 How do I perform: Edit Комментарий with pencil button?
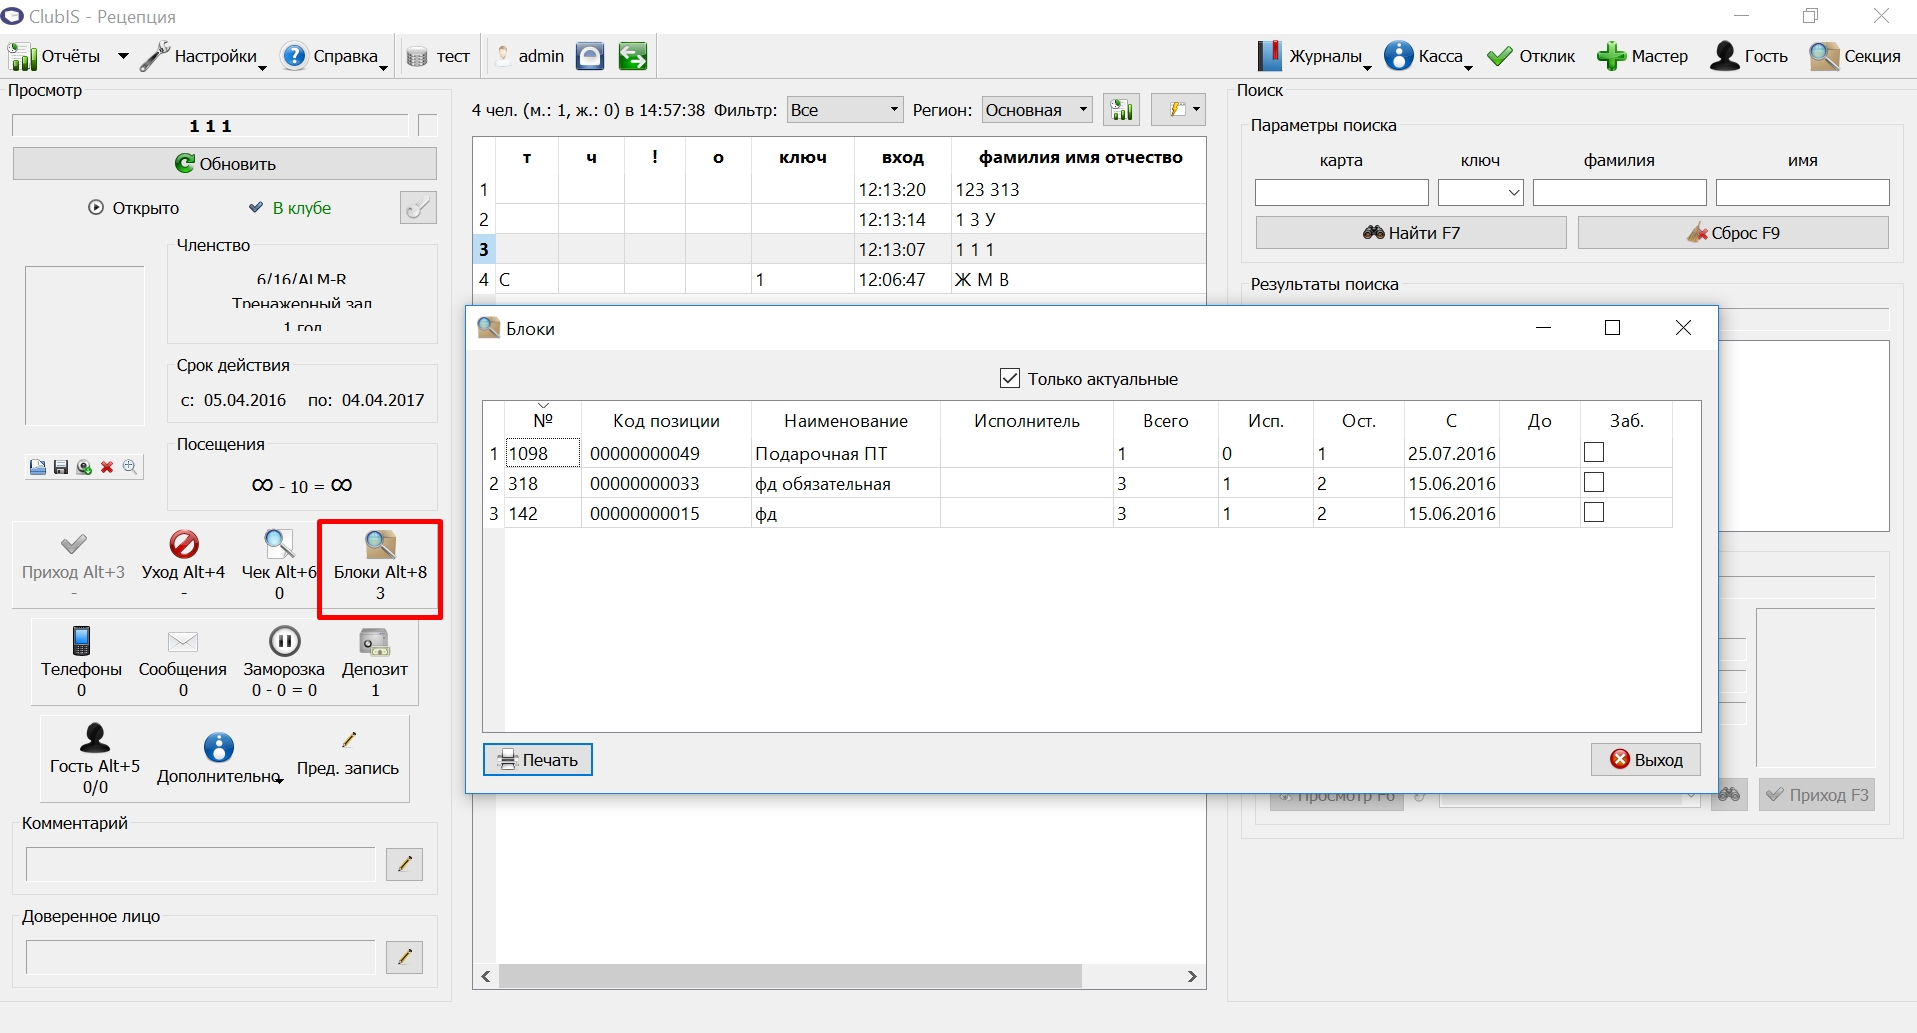coord(405,865)
